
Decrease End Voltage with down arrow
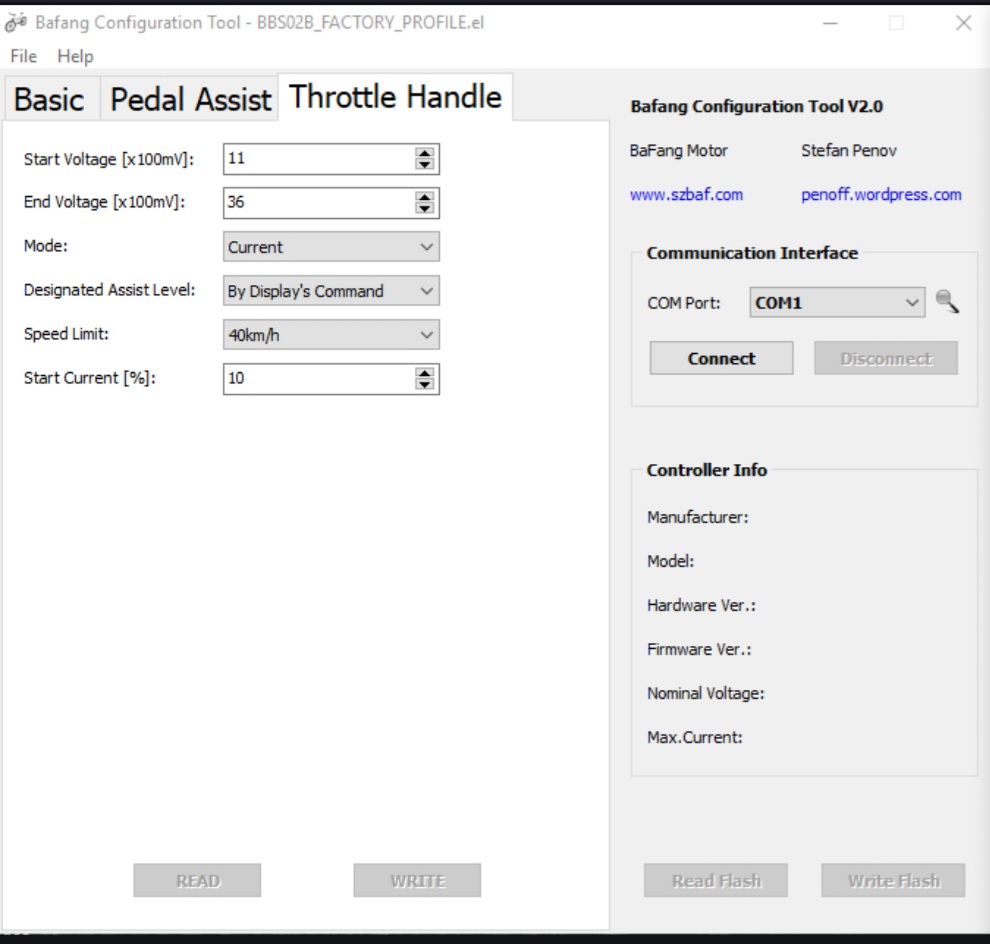[x=425, y=208]
